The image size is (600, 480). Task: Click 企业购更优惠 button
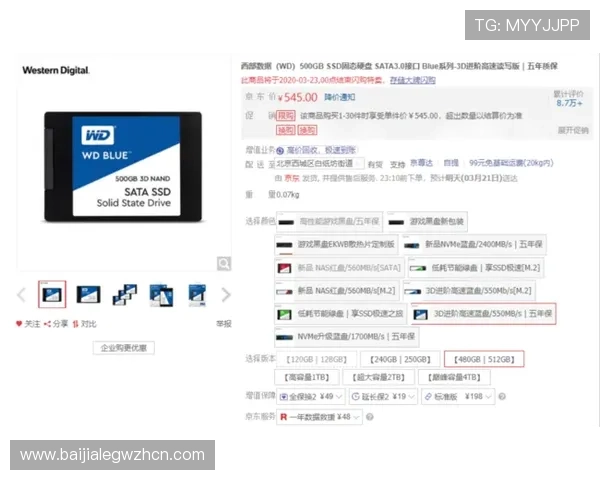coord(124,348)
